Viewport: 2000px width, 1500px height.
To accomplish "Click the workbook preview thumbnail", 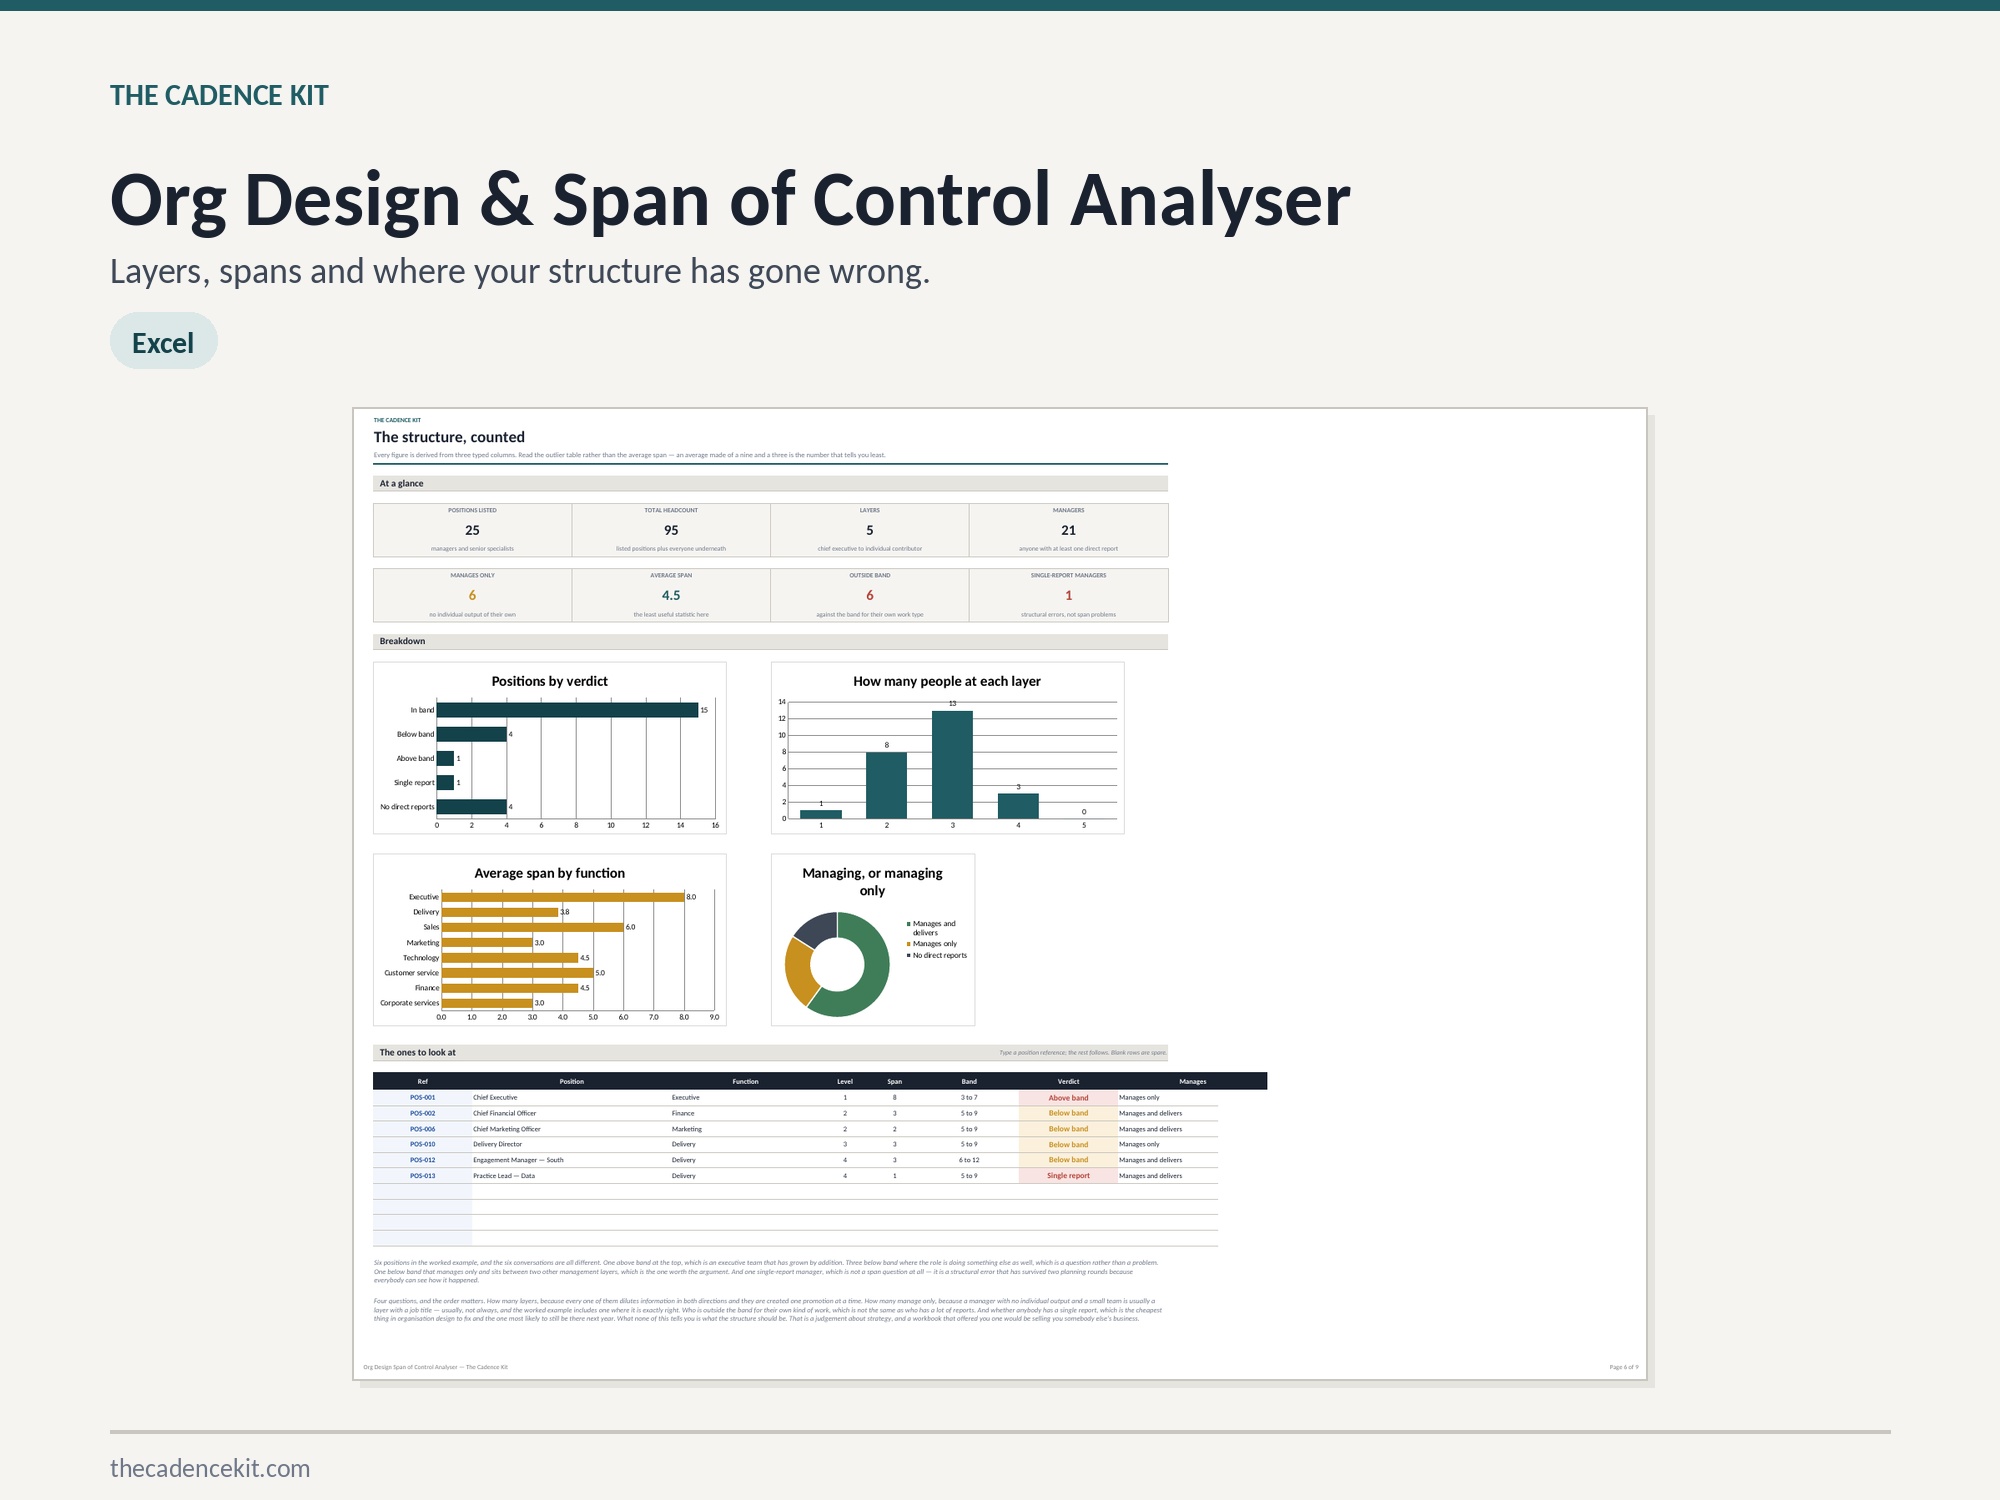I will pyautogui.click(x=1000, y=894).
